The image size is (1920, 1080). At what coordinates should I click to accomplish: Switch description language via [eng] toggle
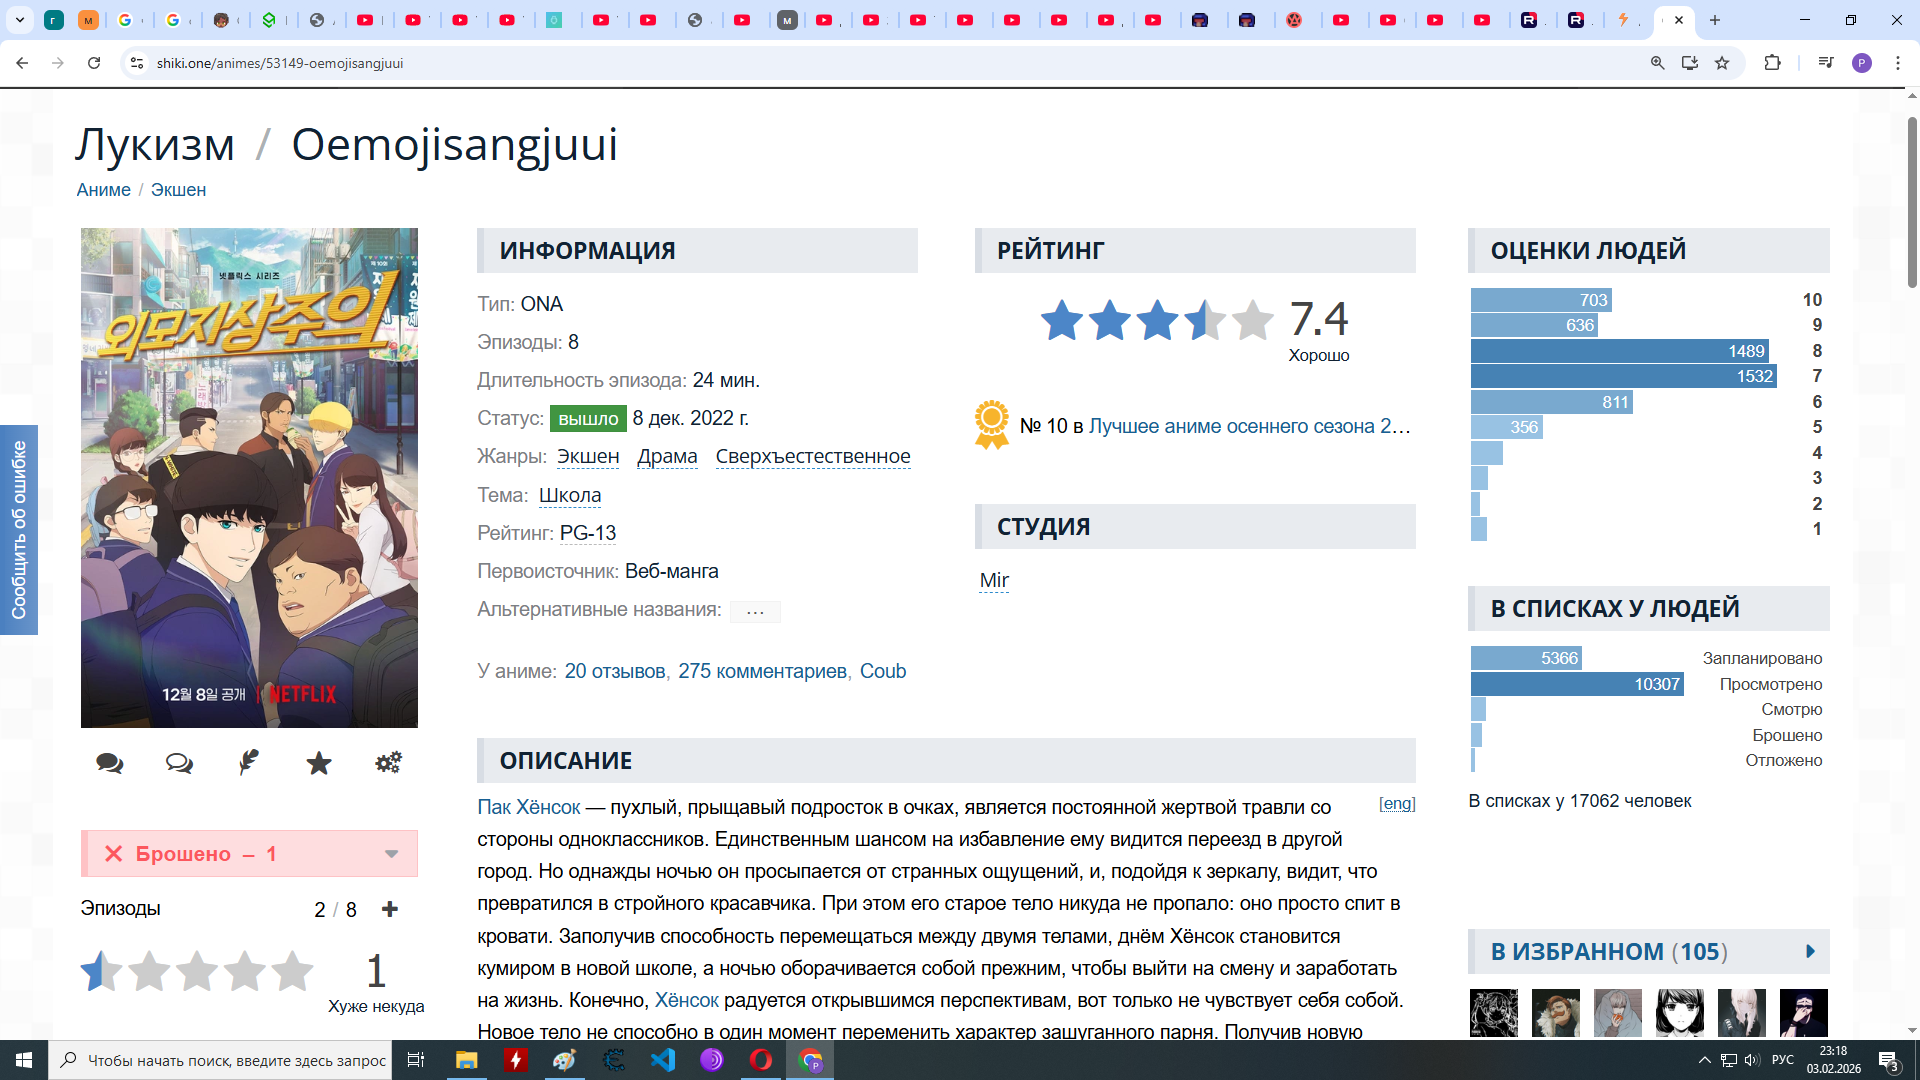1396,804
